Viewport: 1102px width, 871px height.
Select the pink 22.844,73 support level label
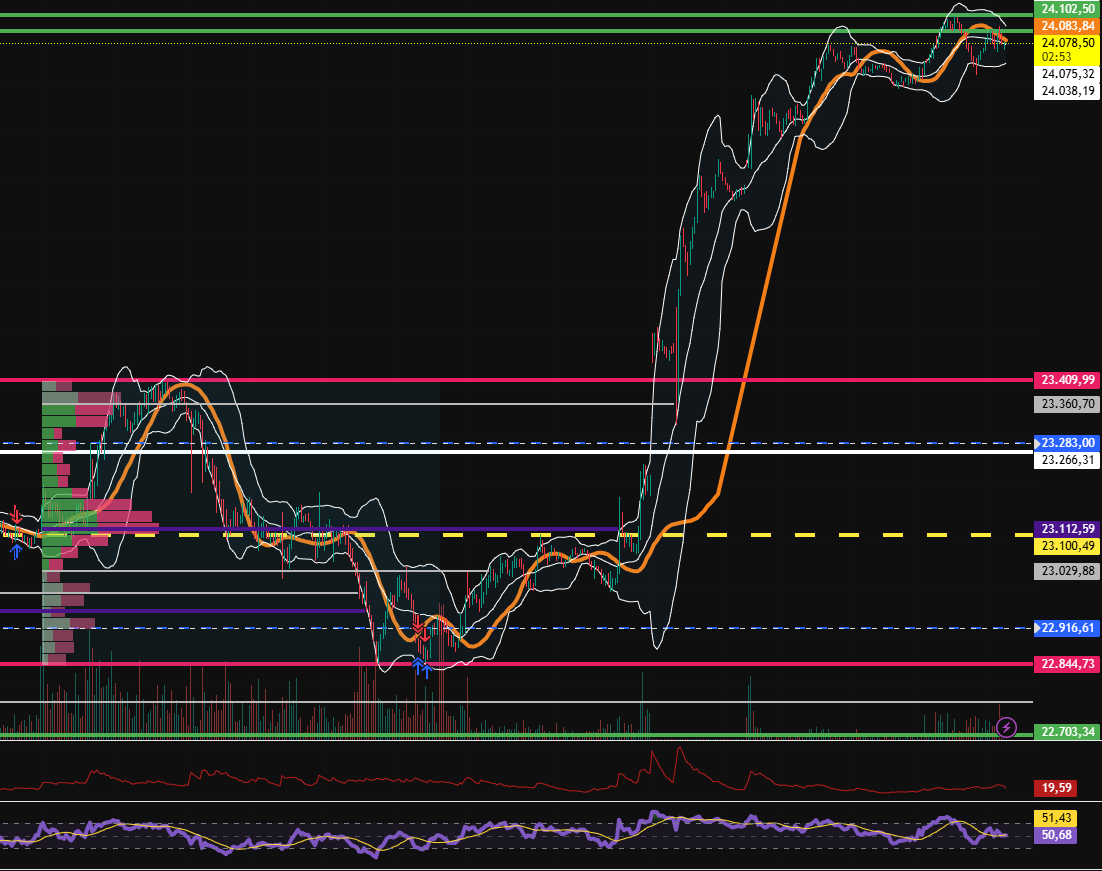point(1067,664)
